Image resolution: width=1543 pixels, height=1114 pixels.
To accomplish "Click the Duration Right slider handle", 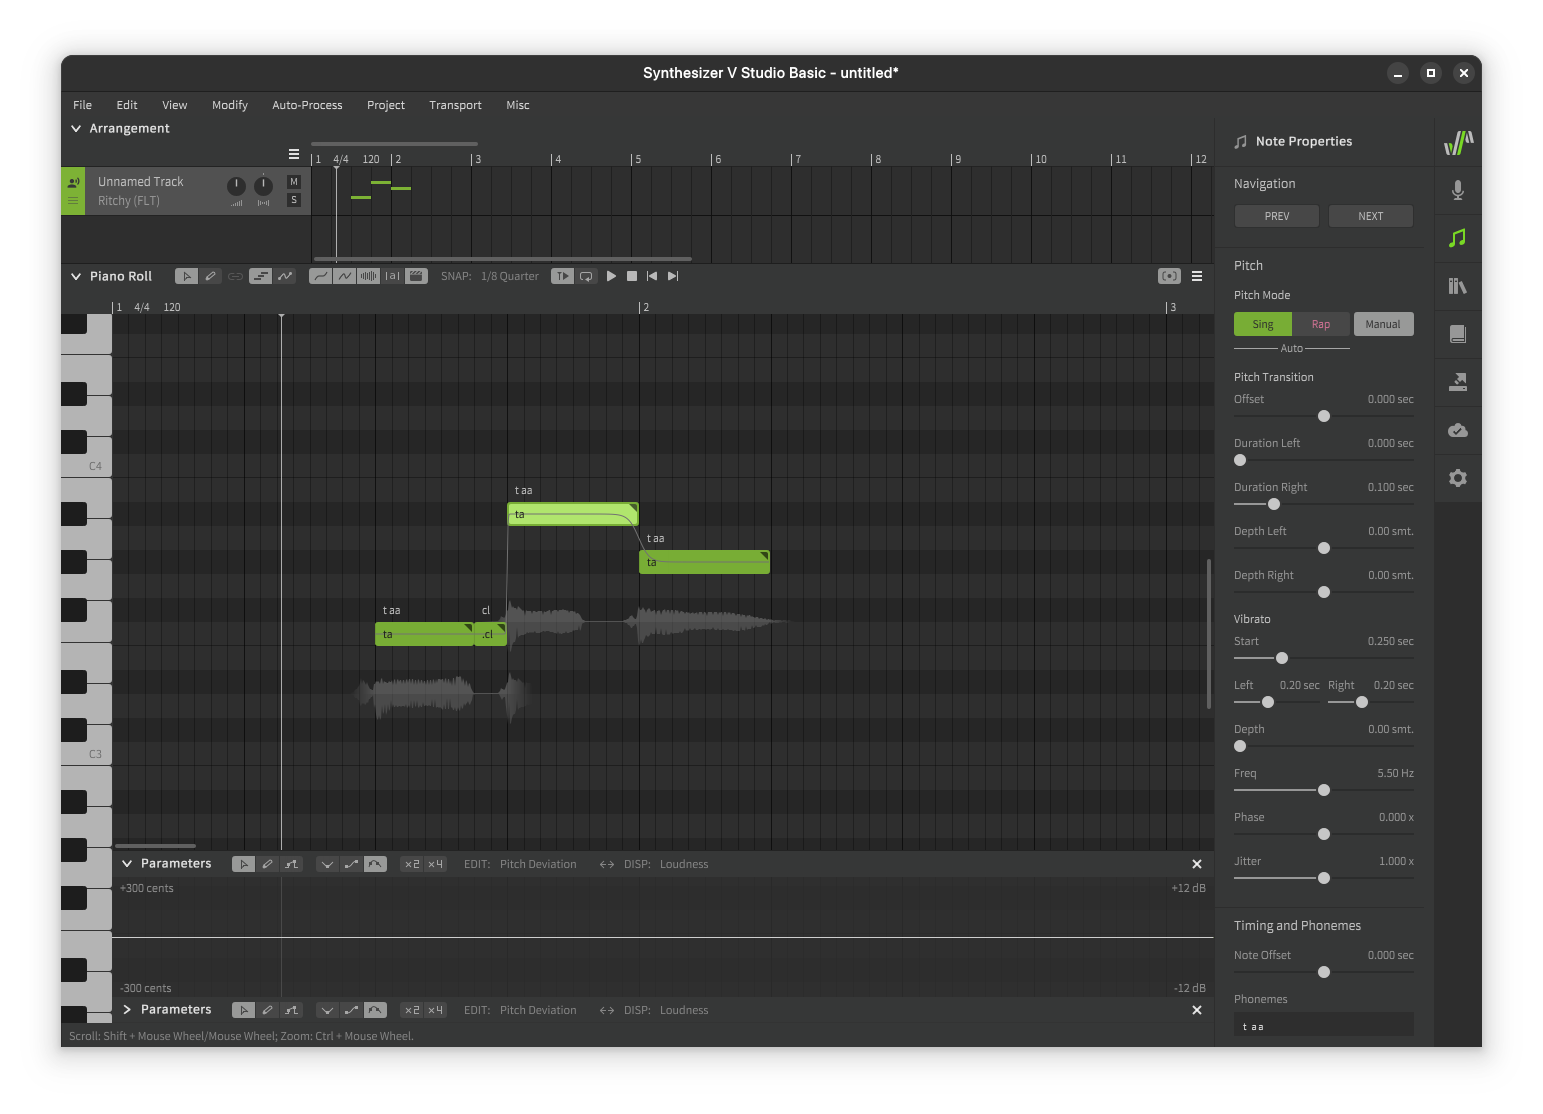I will [x=1274, y=504].
